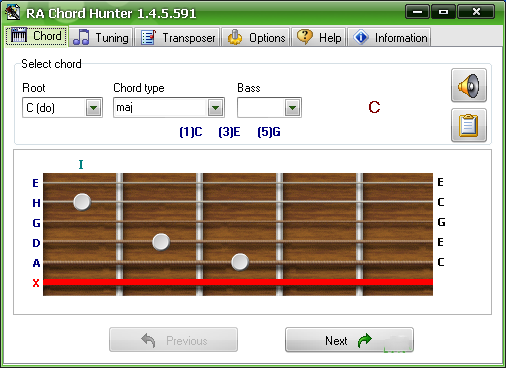506x368 pixels.
Task: Expand the Bass dropdown arrow
Action: click(292, 108)
